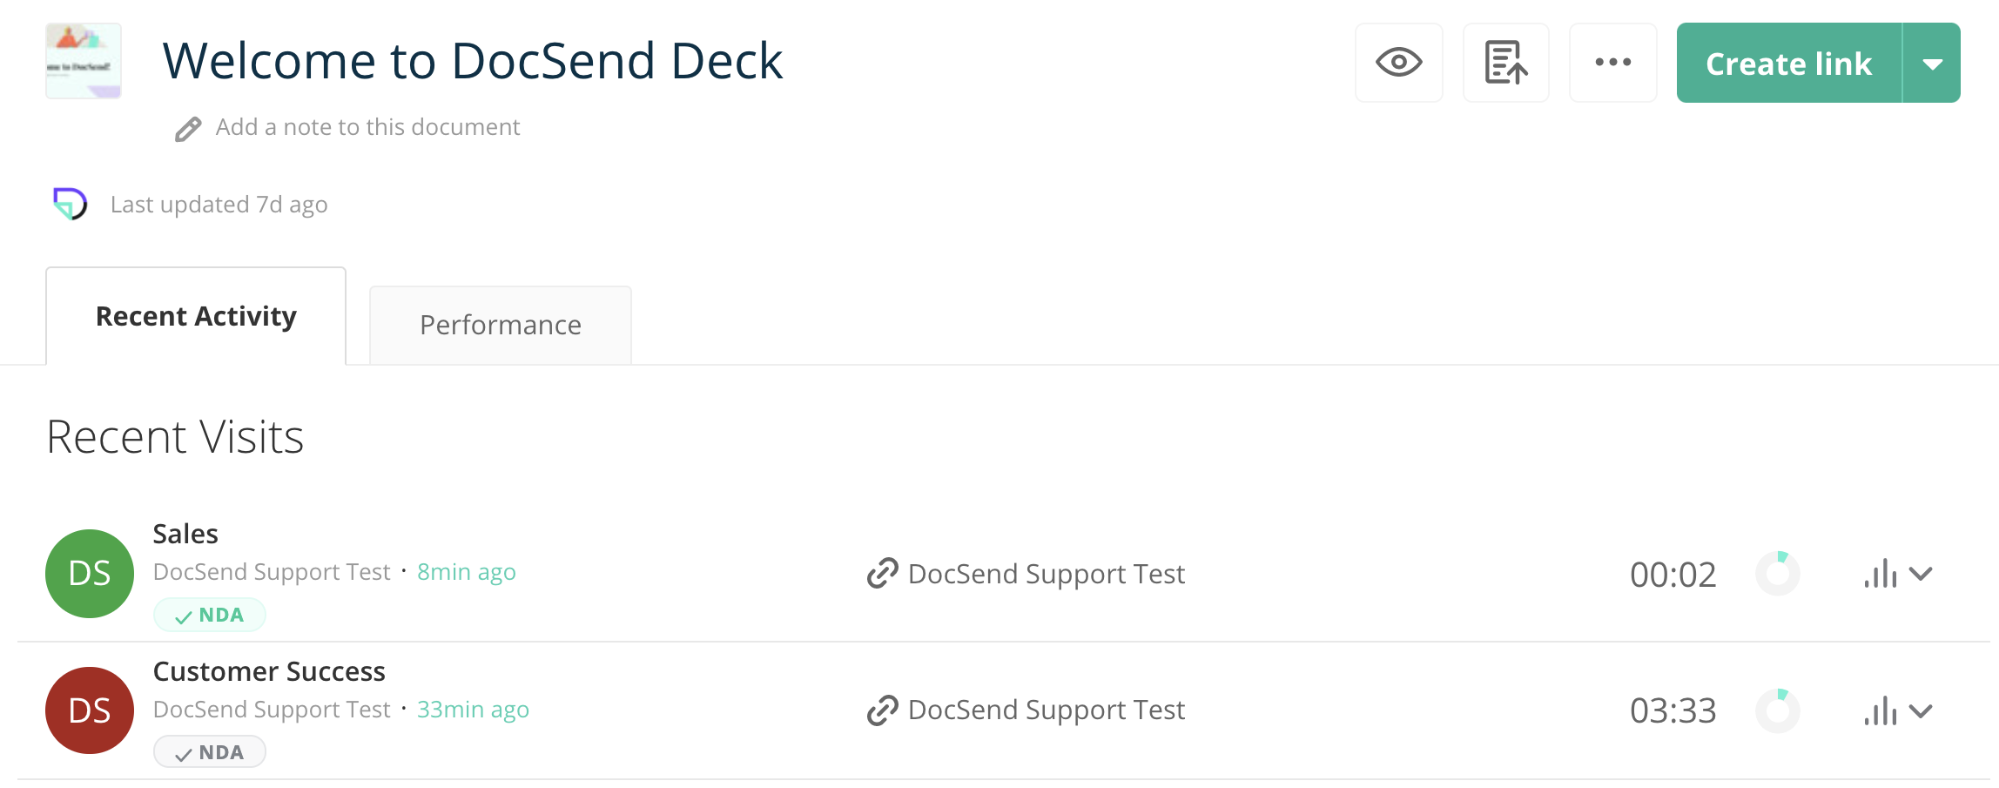
Task: Select the Recent Activity tab
Action: point(196,316)
